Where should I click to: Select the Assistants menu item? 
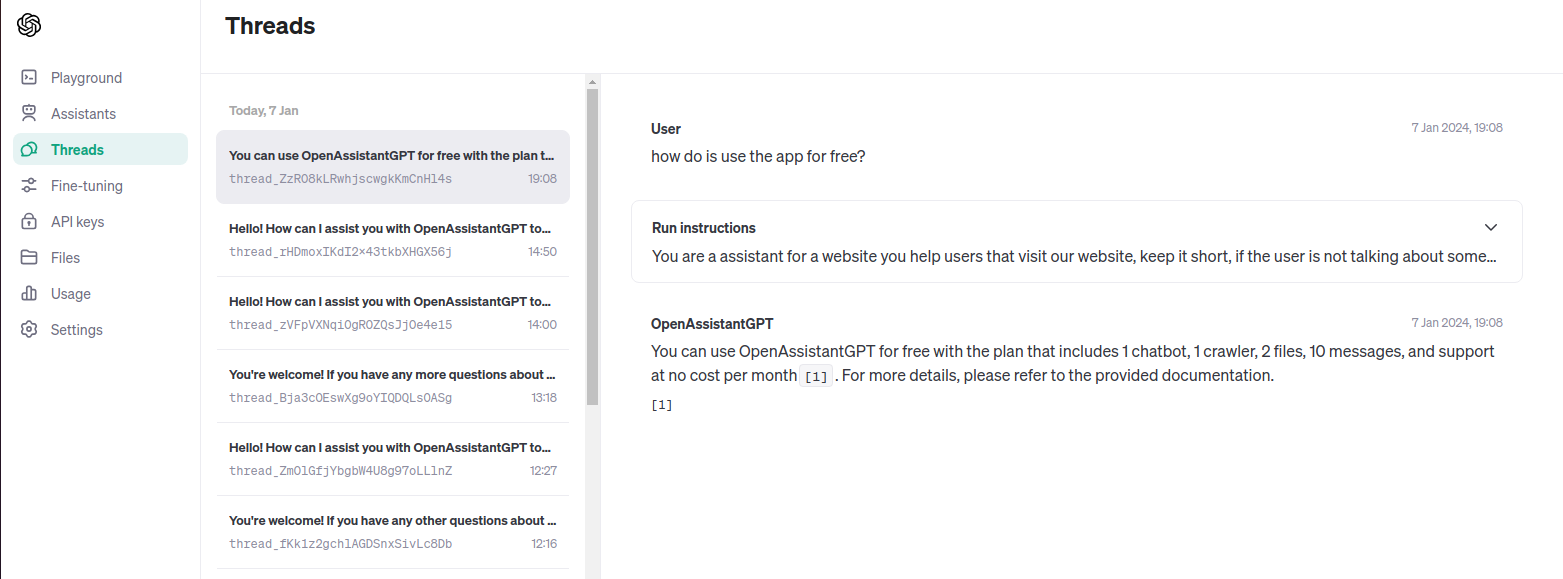pos(83,114)
